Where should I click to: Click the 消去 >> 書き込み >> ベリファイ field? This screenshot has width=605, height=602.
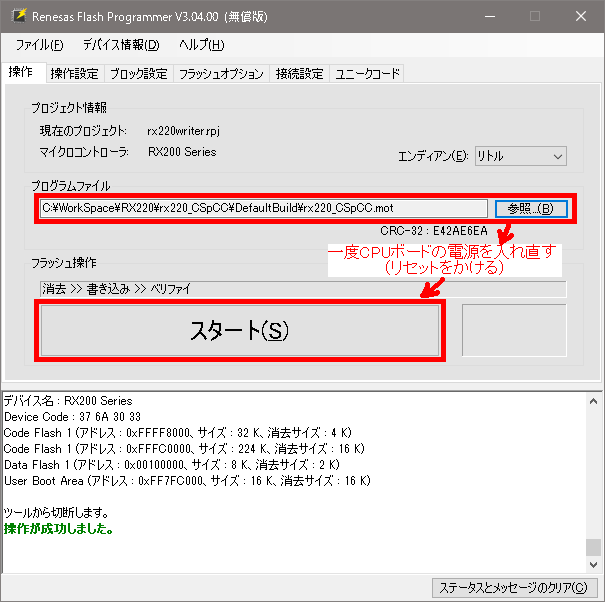pyautogui.click(x=303, y=289)
